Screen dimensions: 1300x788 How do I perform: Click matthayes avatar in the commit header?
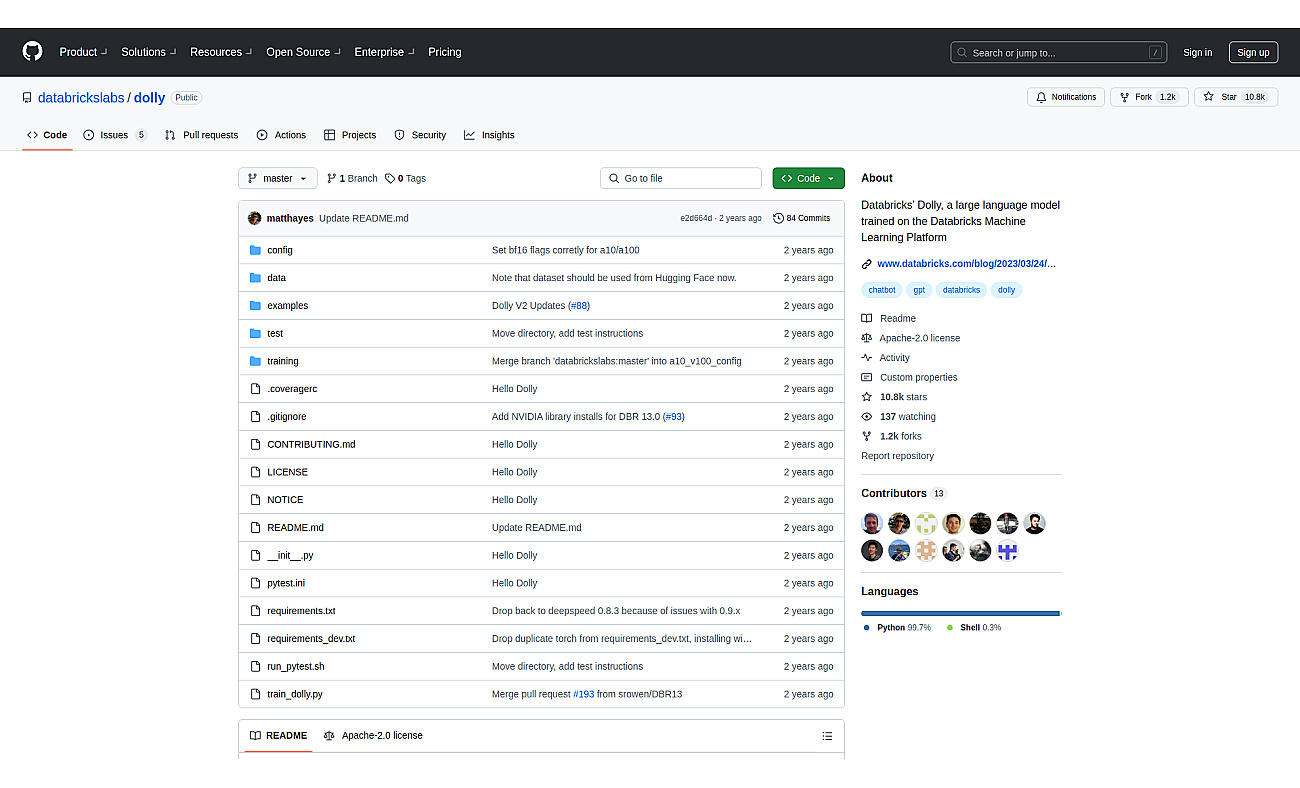255,218
